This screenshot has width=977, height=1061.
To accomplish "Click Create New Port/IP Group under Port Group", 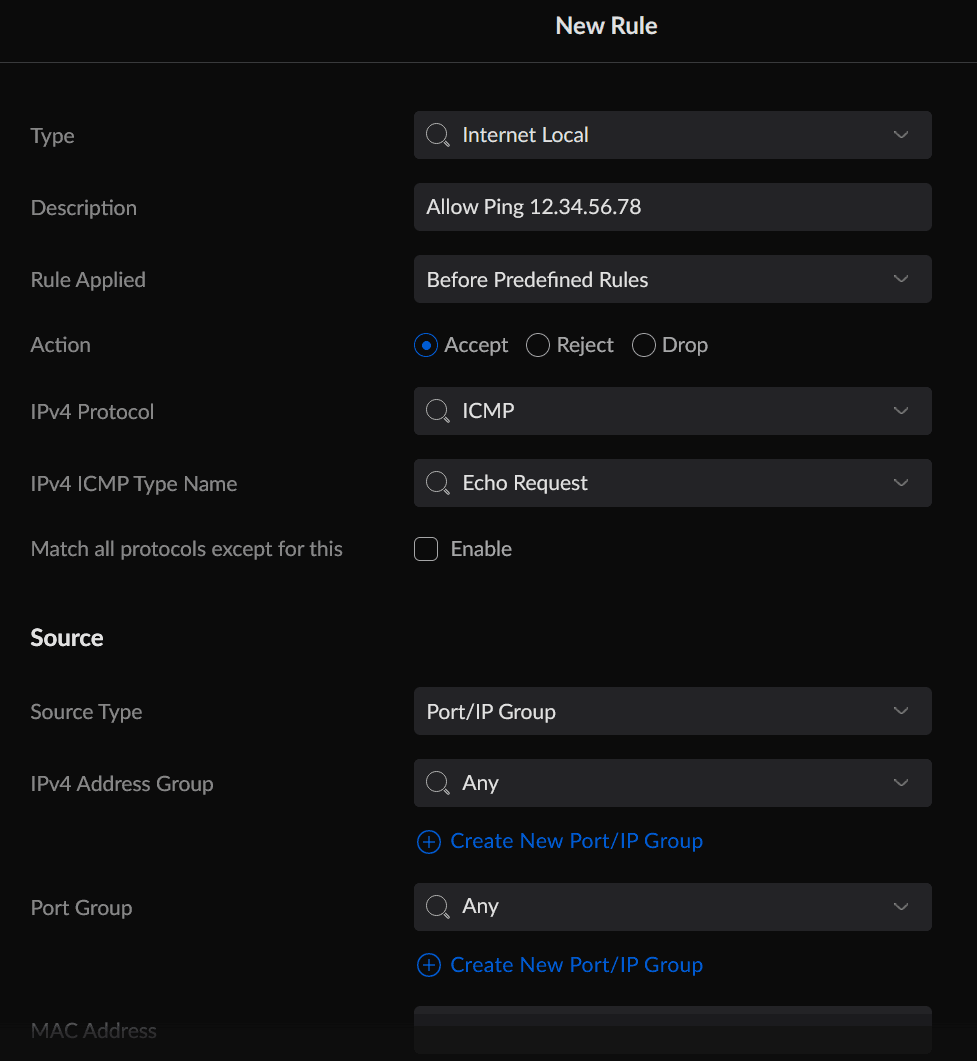I will 576,965.
